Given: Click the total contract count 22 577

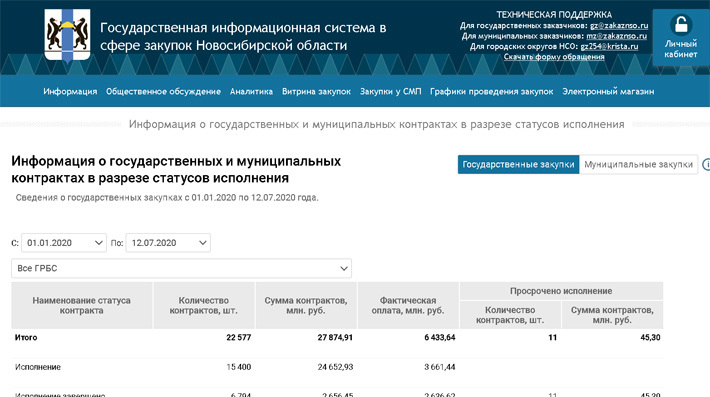Looking at the screenshot, I should click(x=239, y=338).
